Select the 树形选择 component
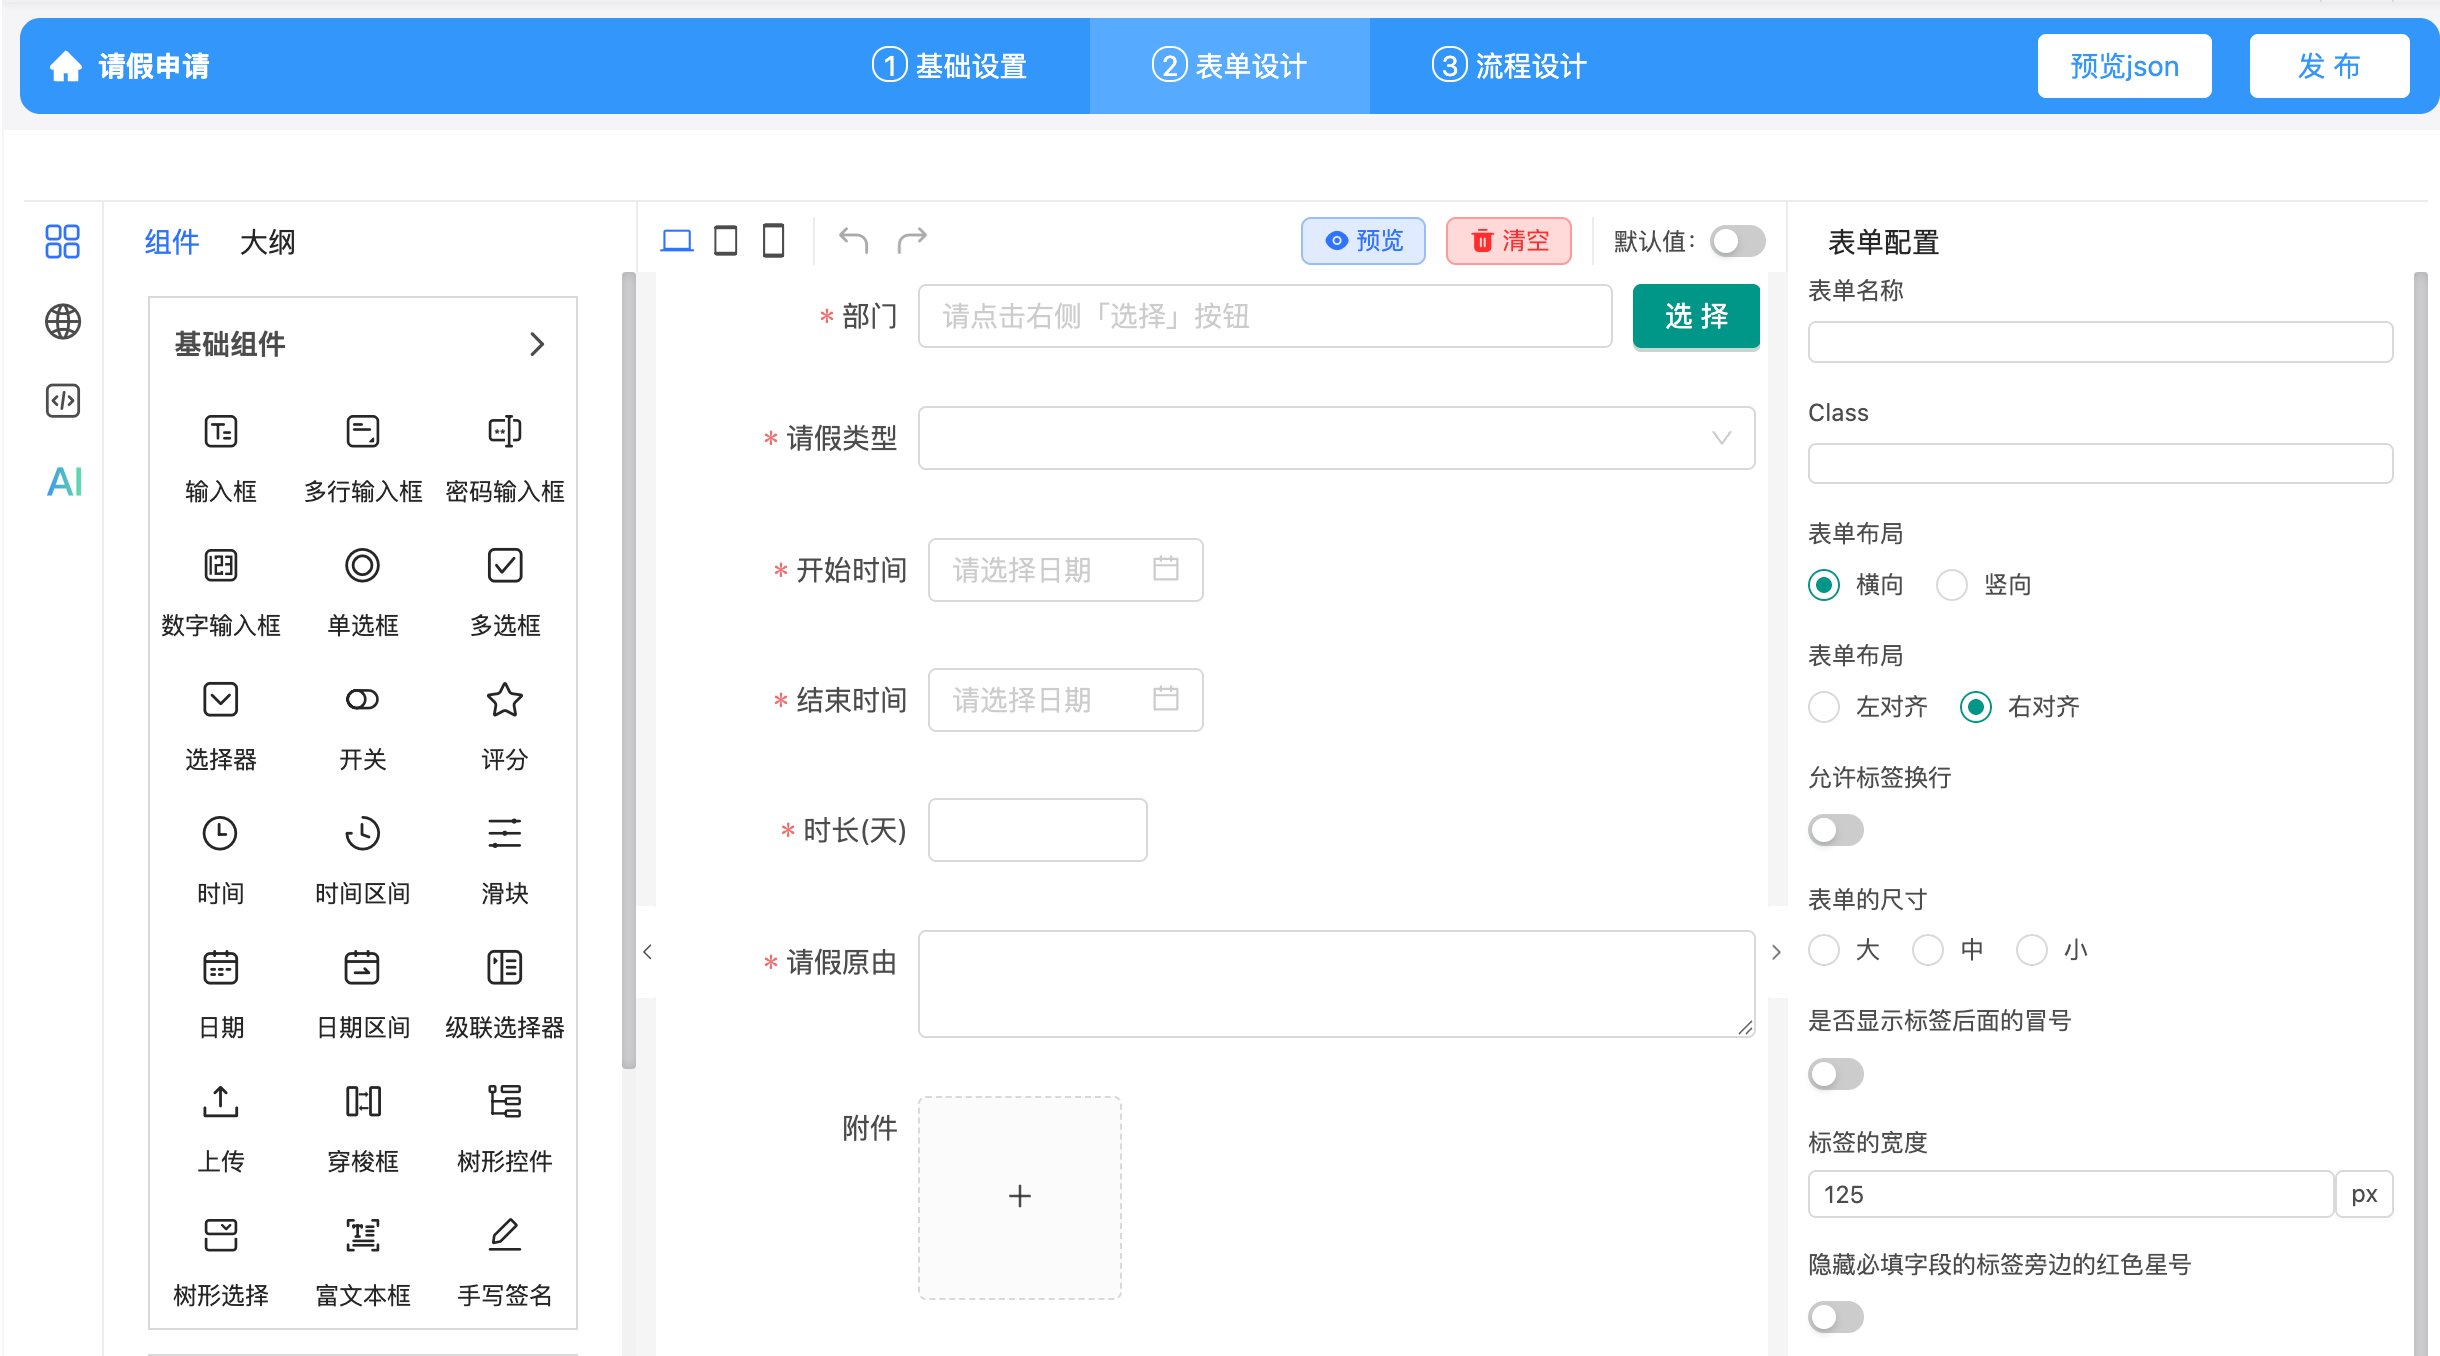The height and width of the screenshot is (1356, 2440). [221, 1261]
